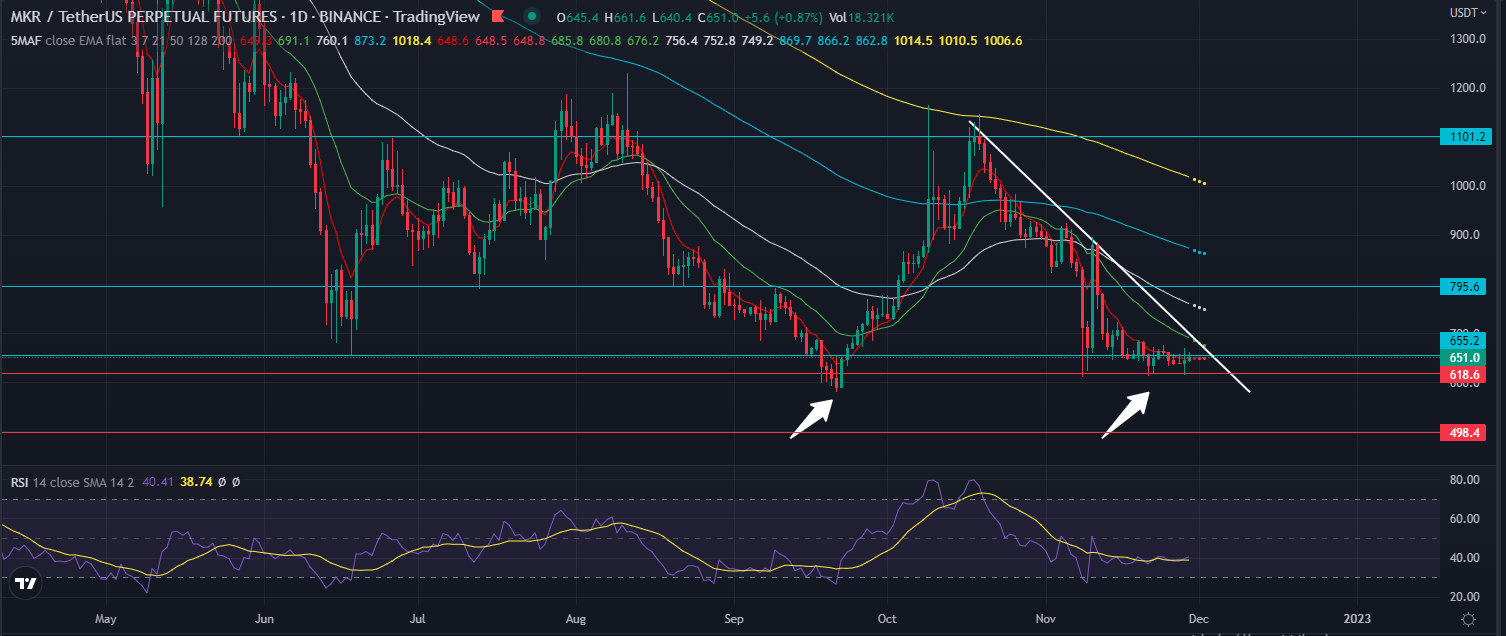Click the right white arrow annotation
The width and height of the screenshot is (1506, 636).
click(1124, 415)
